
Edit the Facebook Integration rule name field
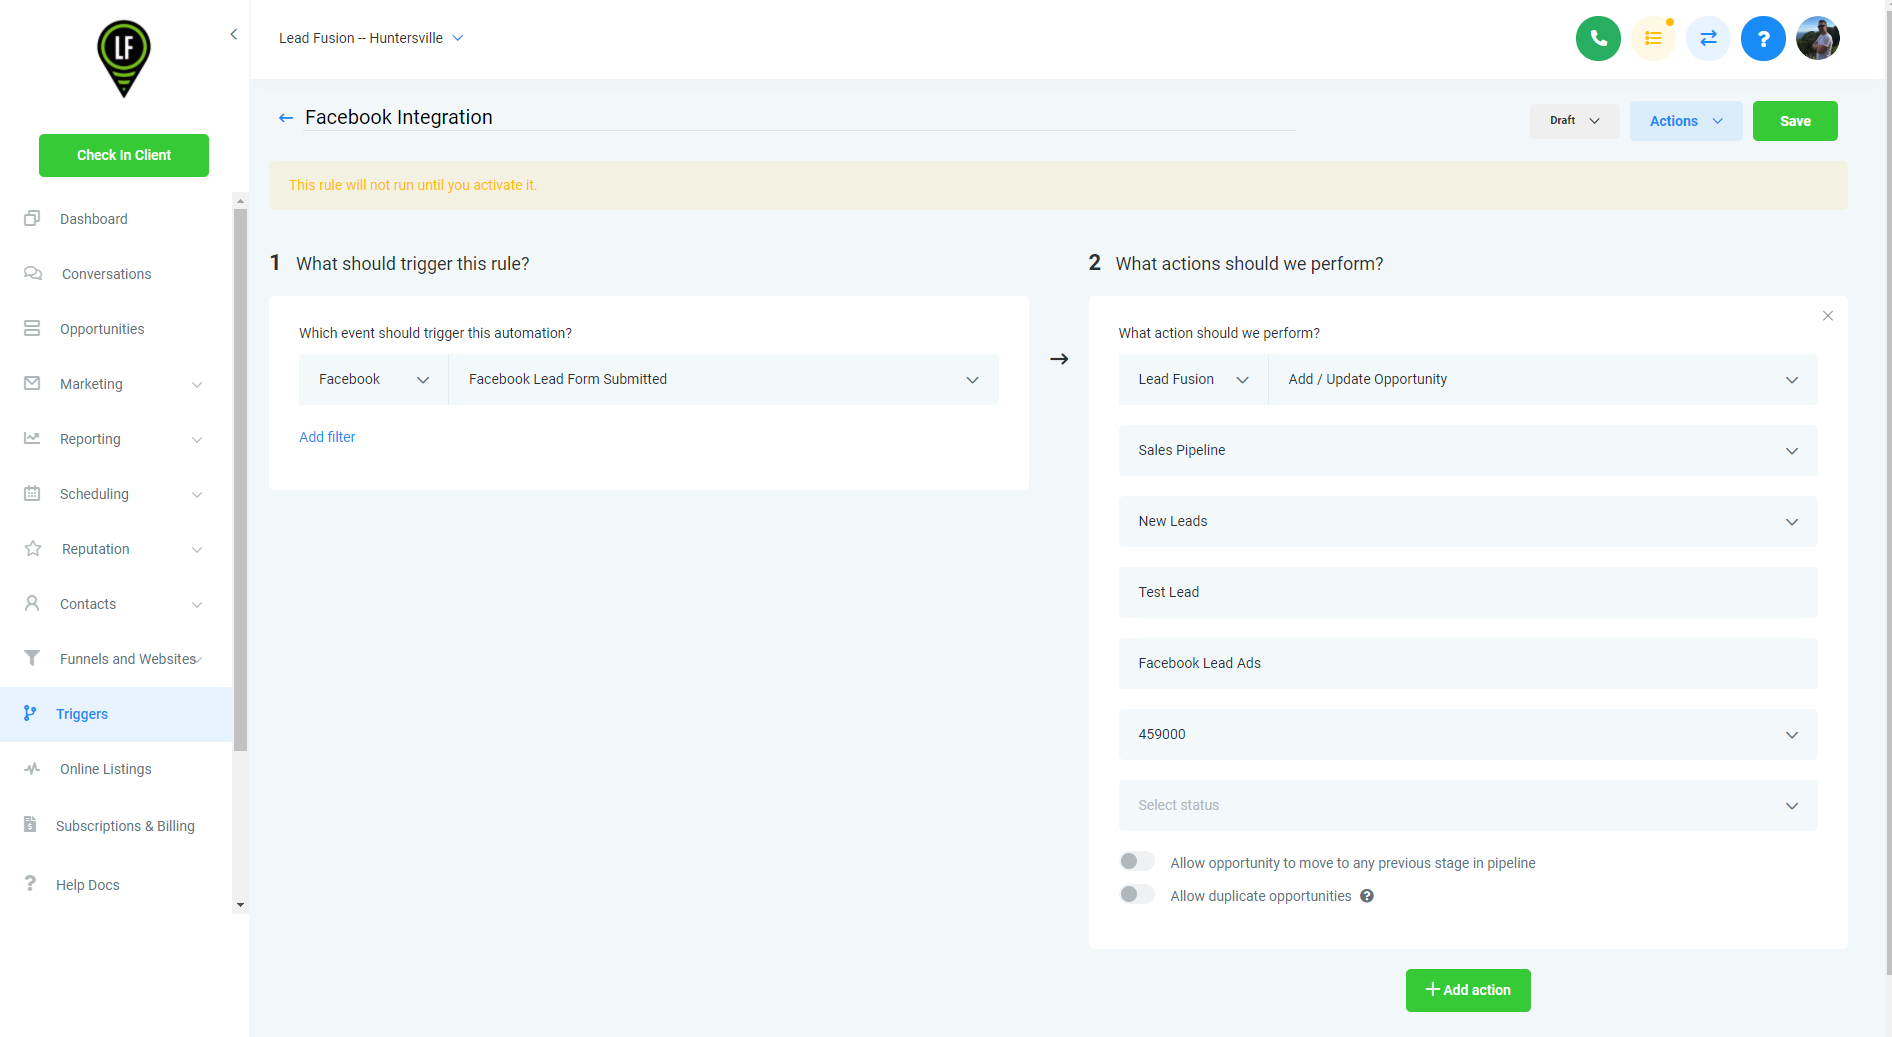[799, 117]
